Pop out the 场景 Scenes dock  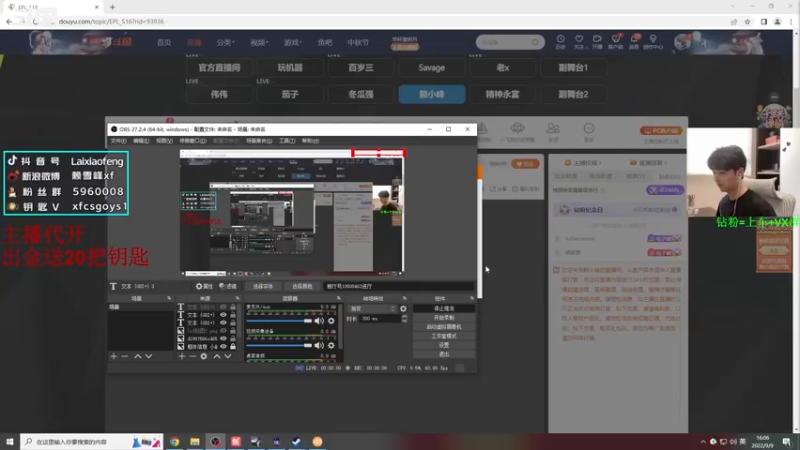click(x=169, y=298)
